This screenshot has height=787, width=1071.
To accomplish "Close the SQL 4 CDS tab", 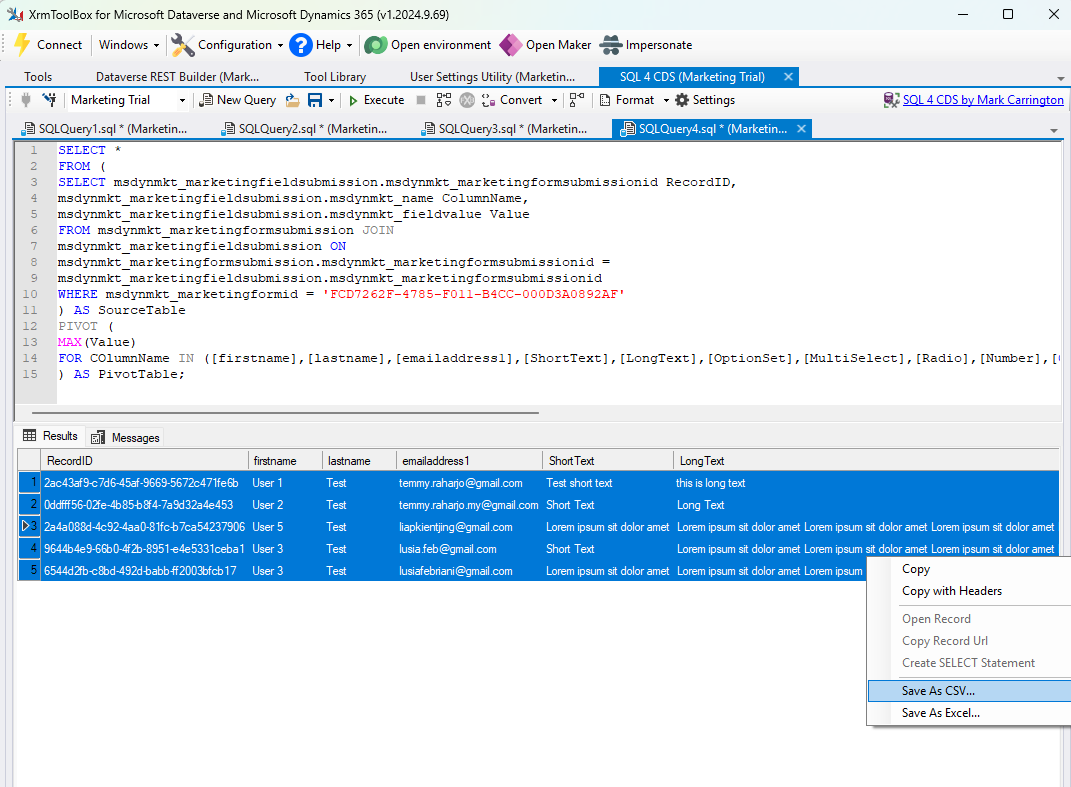I will pyautogui.click(x=788, y=77).
